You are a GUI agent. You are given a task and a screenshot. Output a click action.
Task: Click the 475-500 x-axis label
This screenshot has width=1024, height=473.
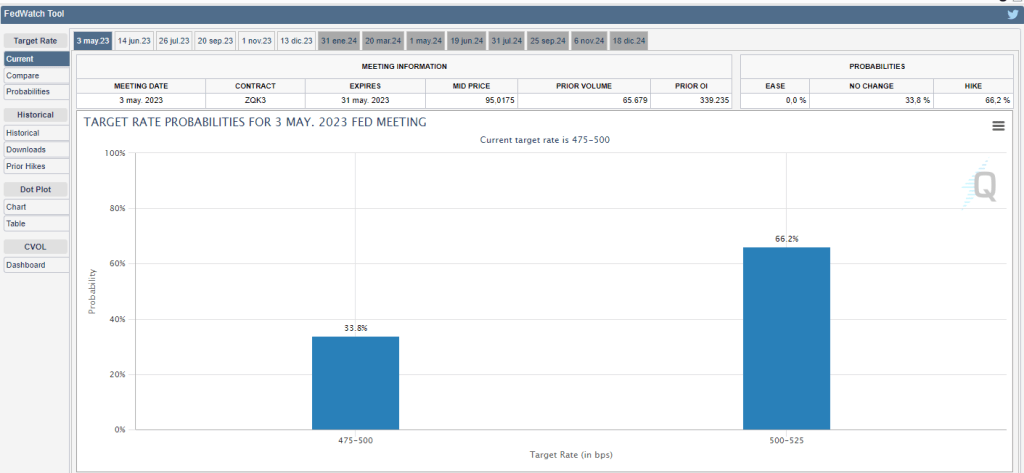click(355, 441)
